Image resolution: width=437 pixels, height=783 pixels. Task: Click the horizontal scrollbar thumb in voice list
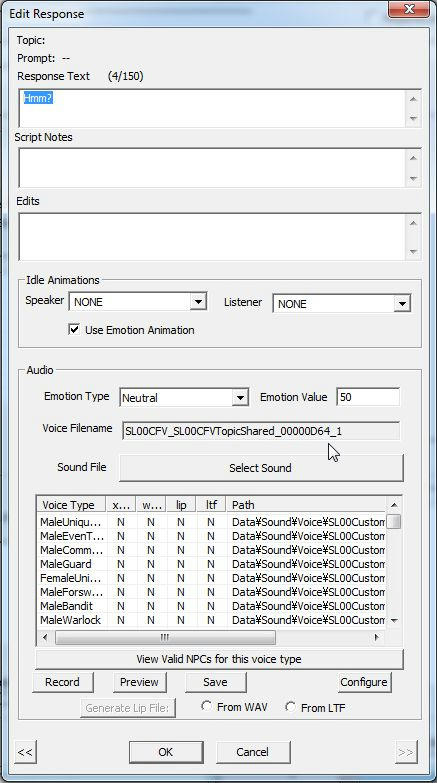point(165,637)
